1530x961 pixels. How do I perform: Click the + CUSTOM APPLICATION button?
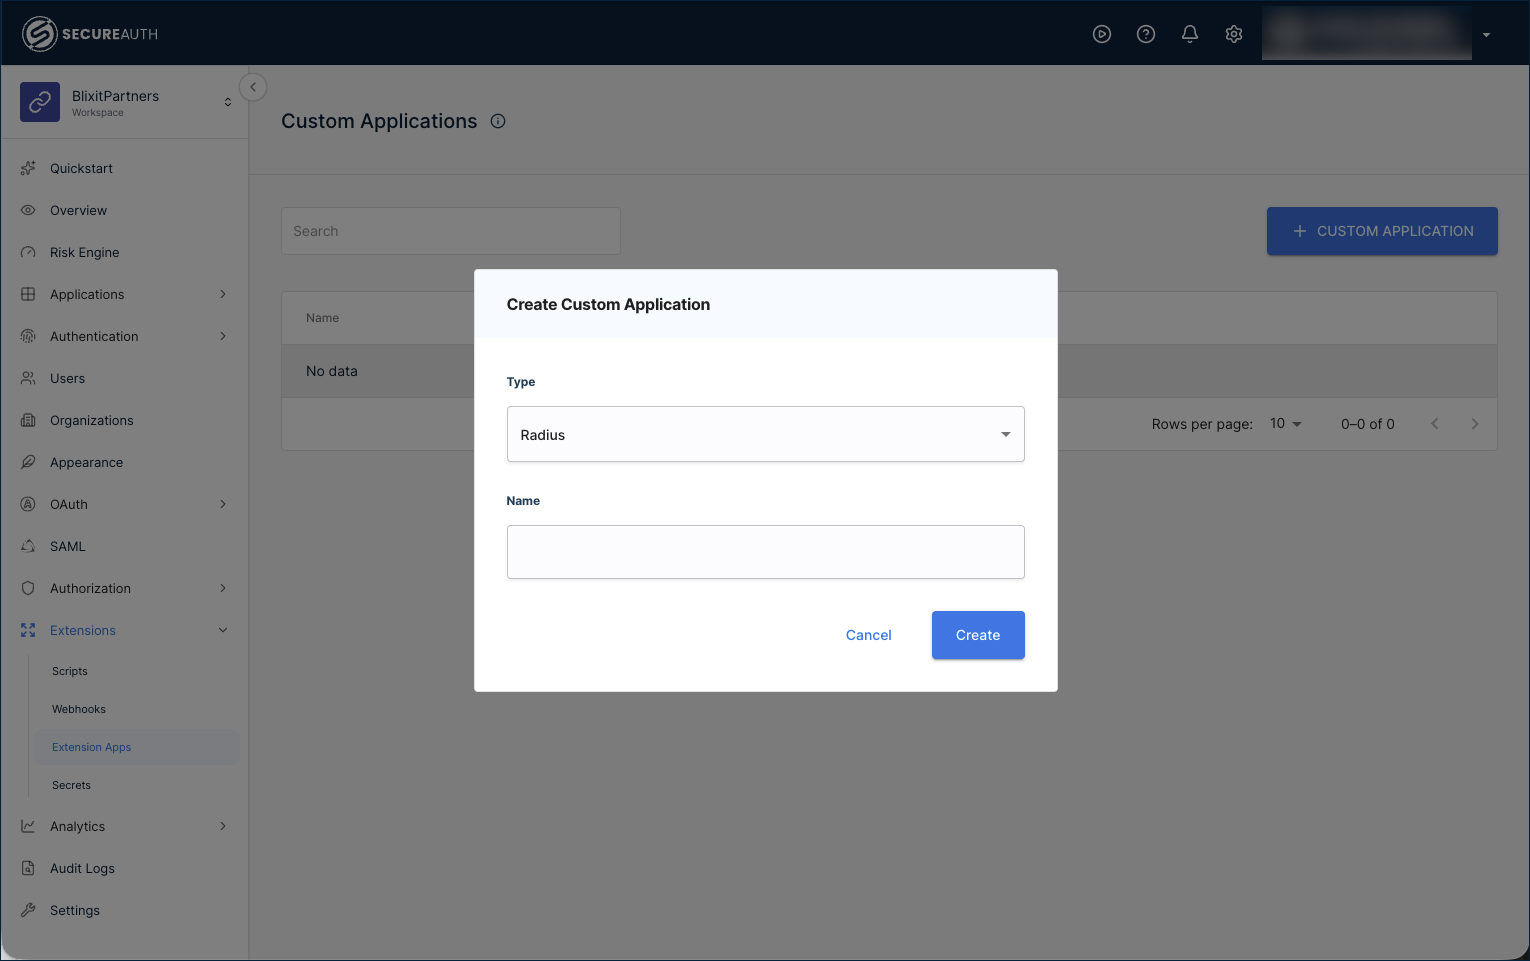coord(1382,231)
